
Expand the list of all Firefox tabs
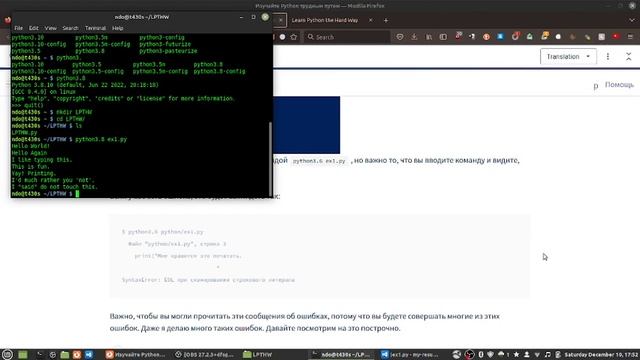click(x=631, y=20)
